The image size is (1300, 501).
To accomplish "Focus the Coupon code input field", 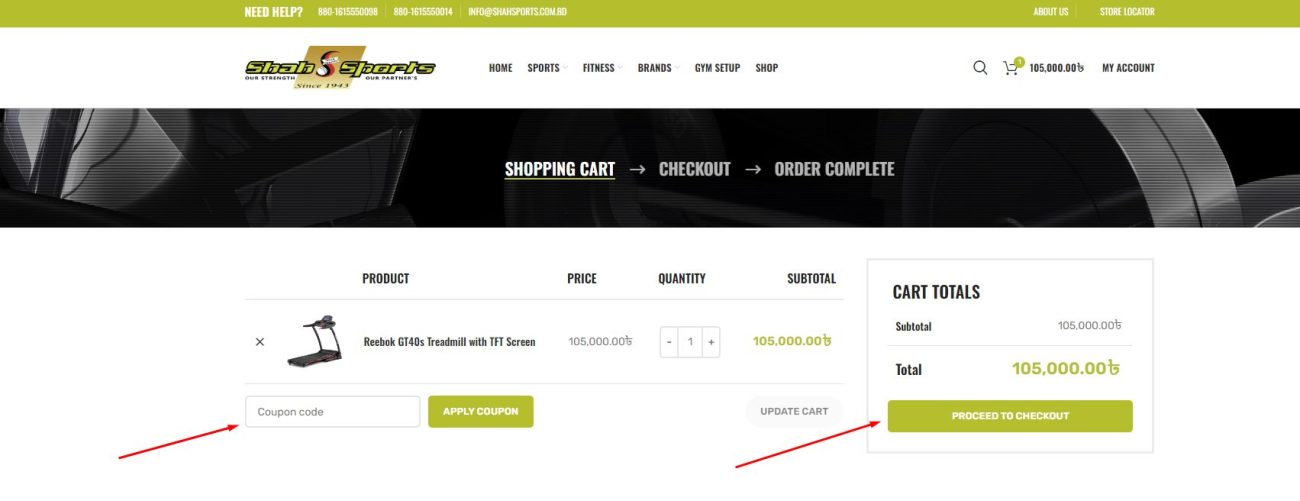I will (332, 412).
